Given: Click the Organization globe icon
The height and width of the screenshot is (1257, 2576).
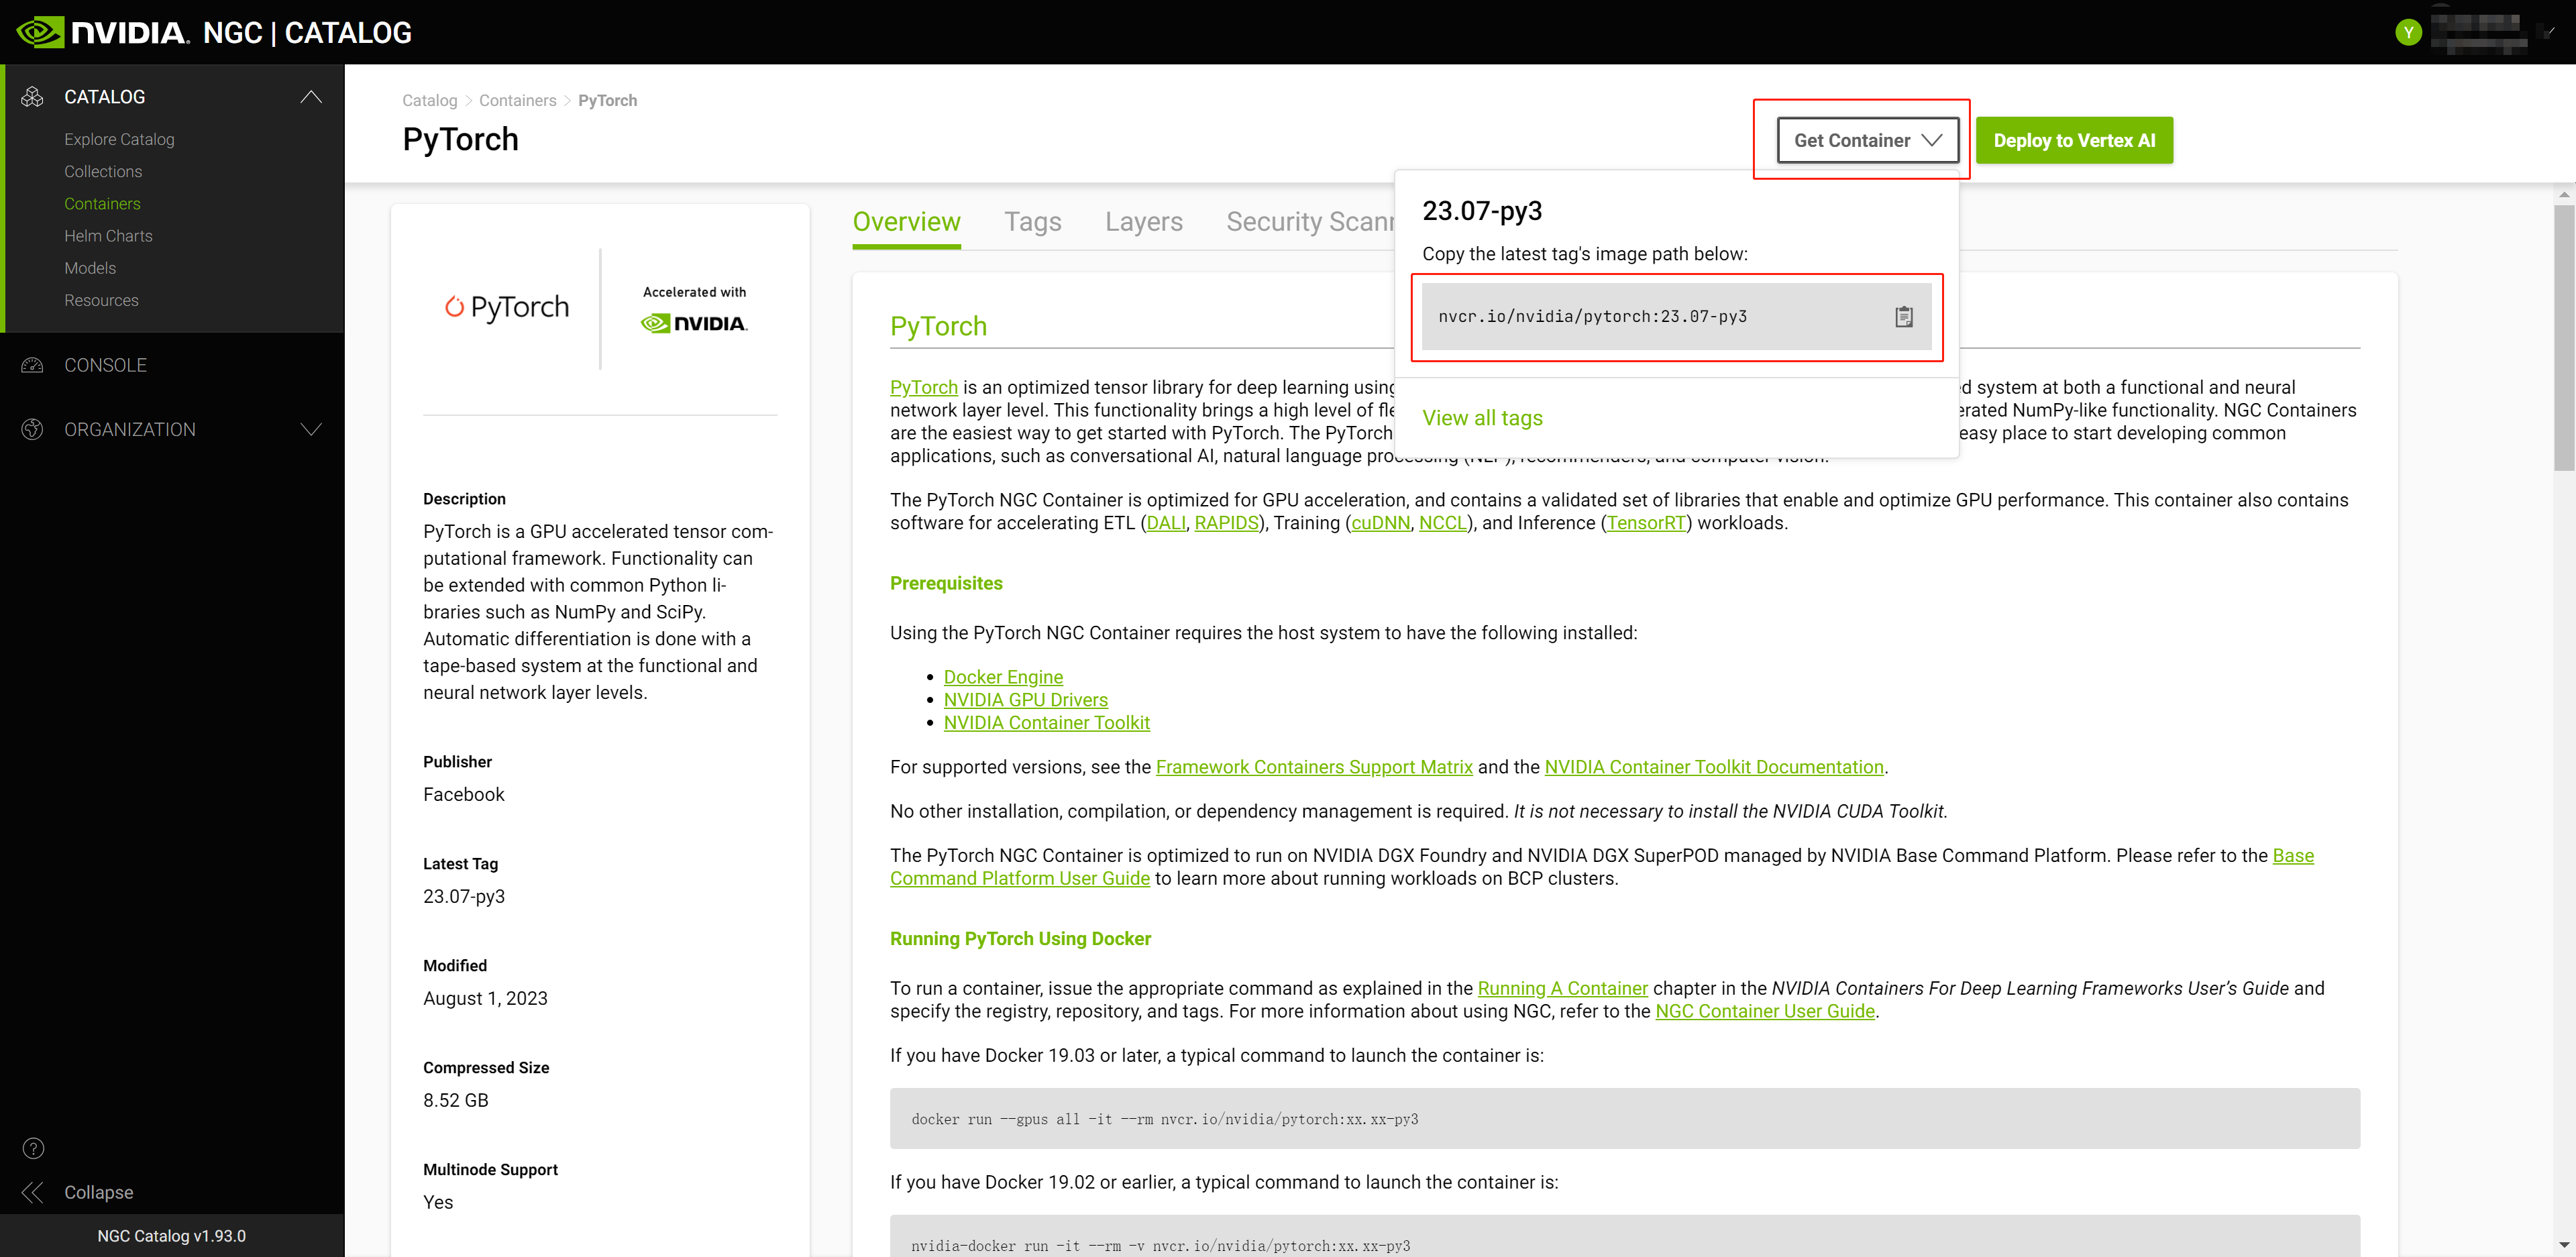Looking at the screenshot, I should 33,429.
